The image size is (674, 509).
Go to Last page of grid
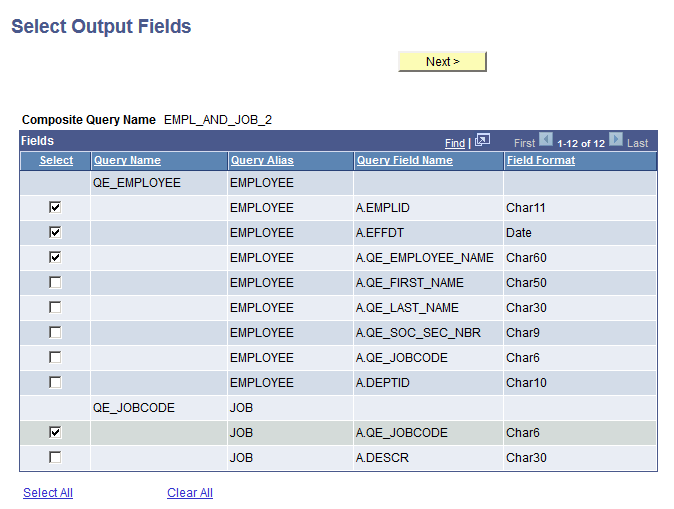pyautogui.click(x=637, y=143)
